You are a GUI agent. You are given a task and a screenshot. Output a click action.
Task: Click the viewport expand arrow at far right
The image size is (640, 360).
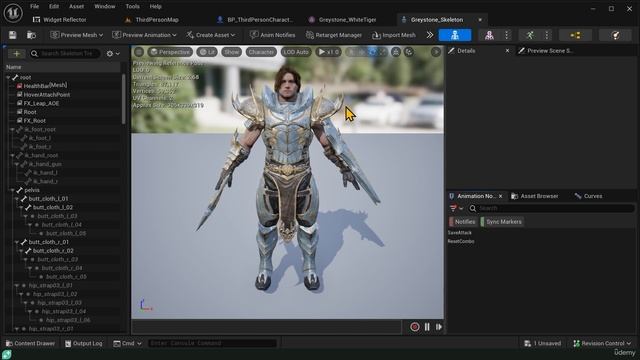tap(436, 52)
